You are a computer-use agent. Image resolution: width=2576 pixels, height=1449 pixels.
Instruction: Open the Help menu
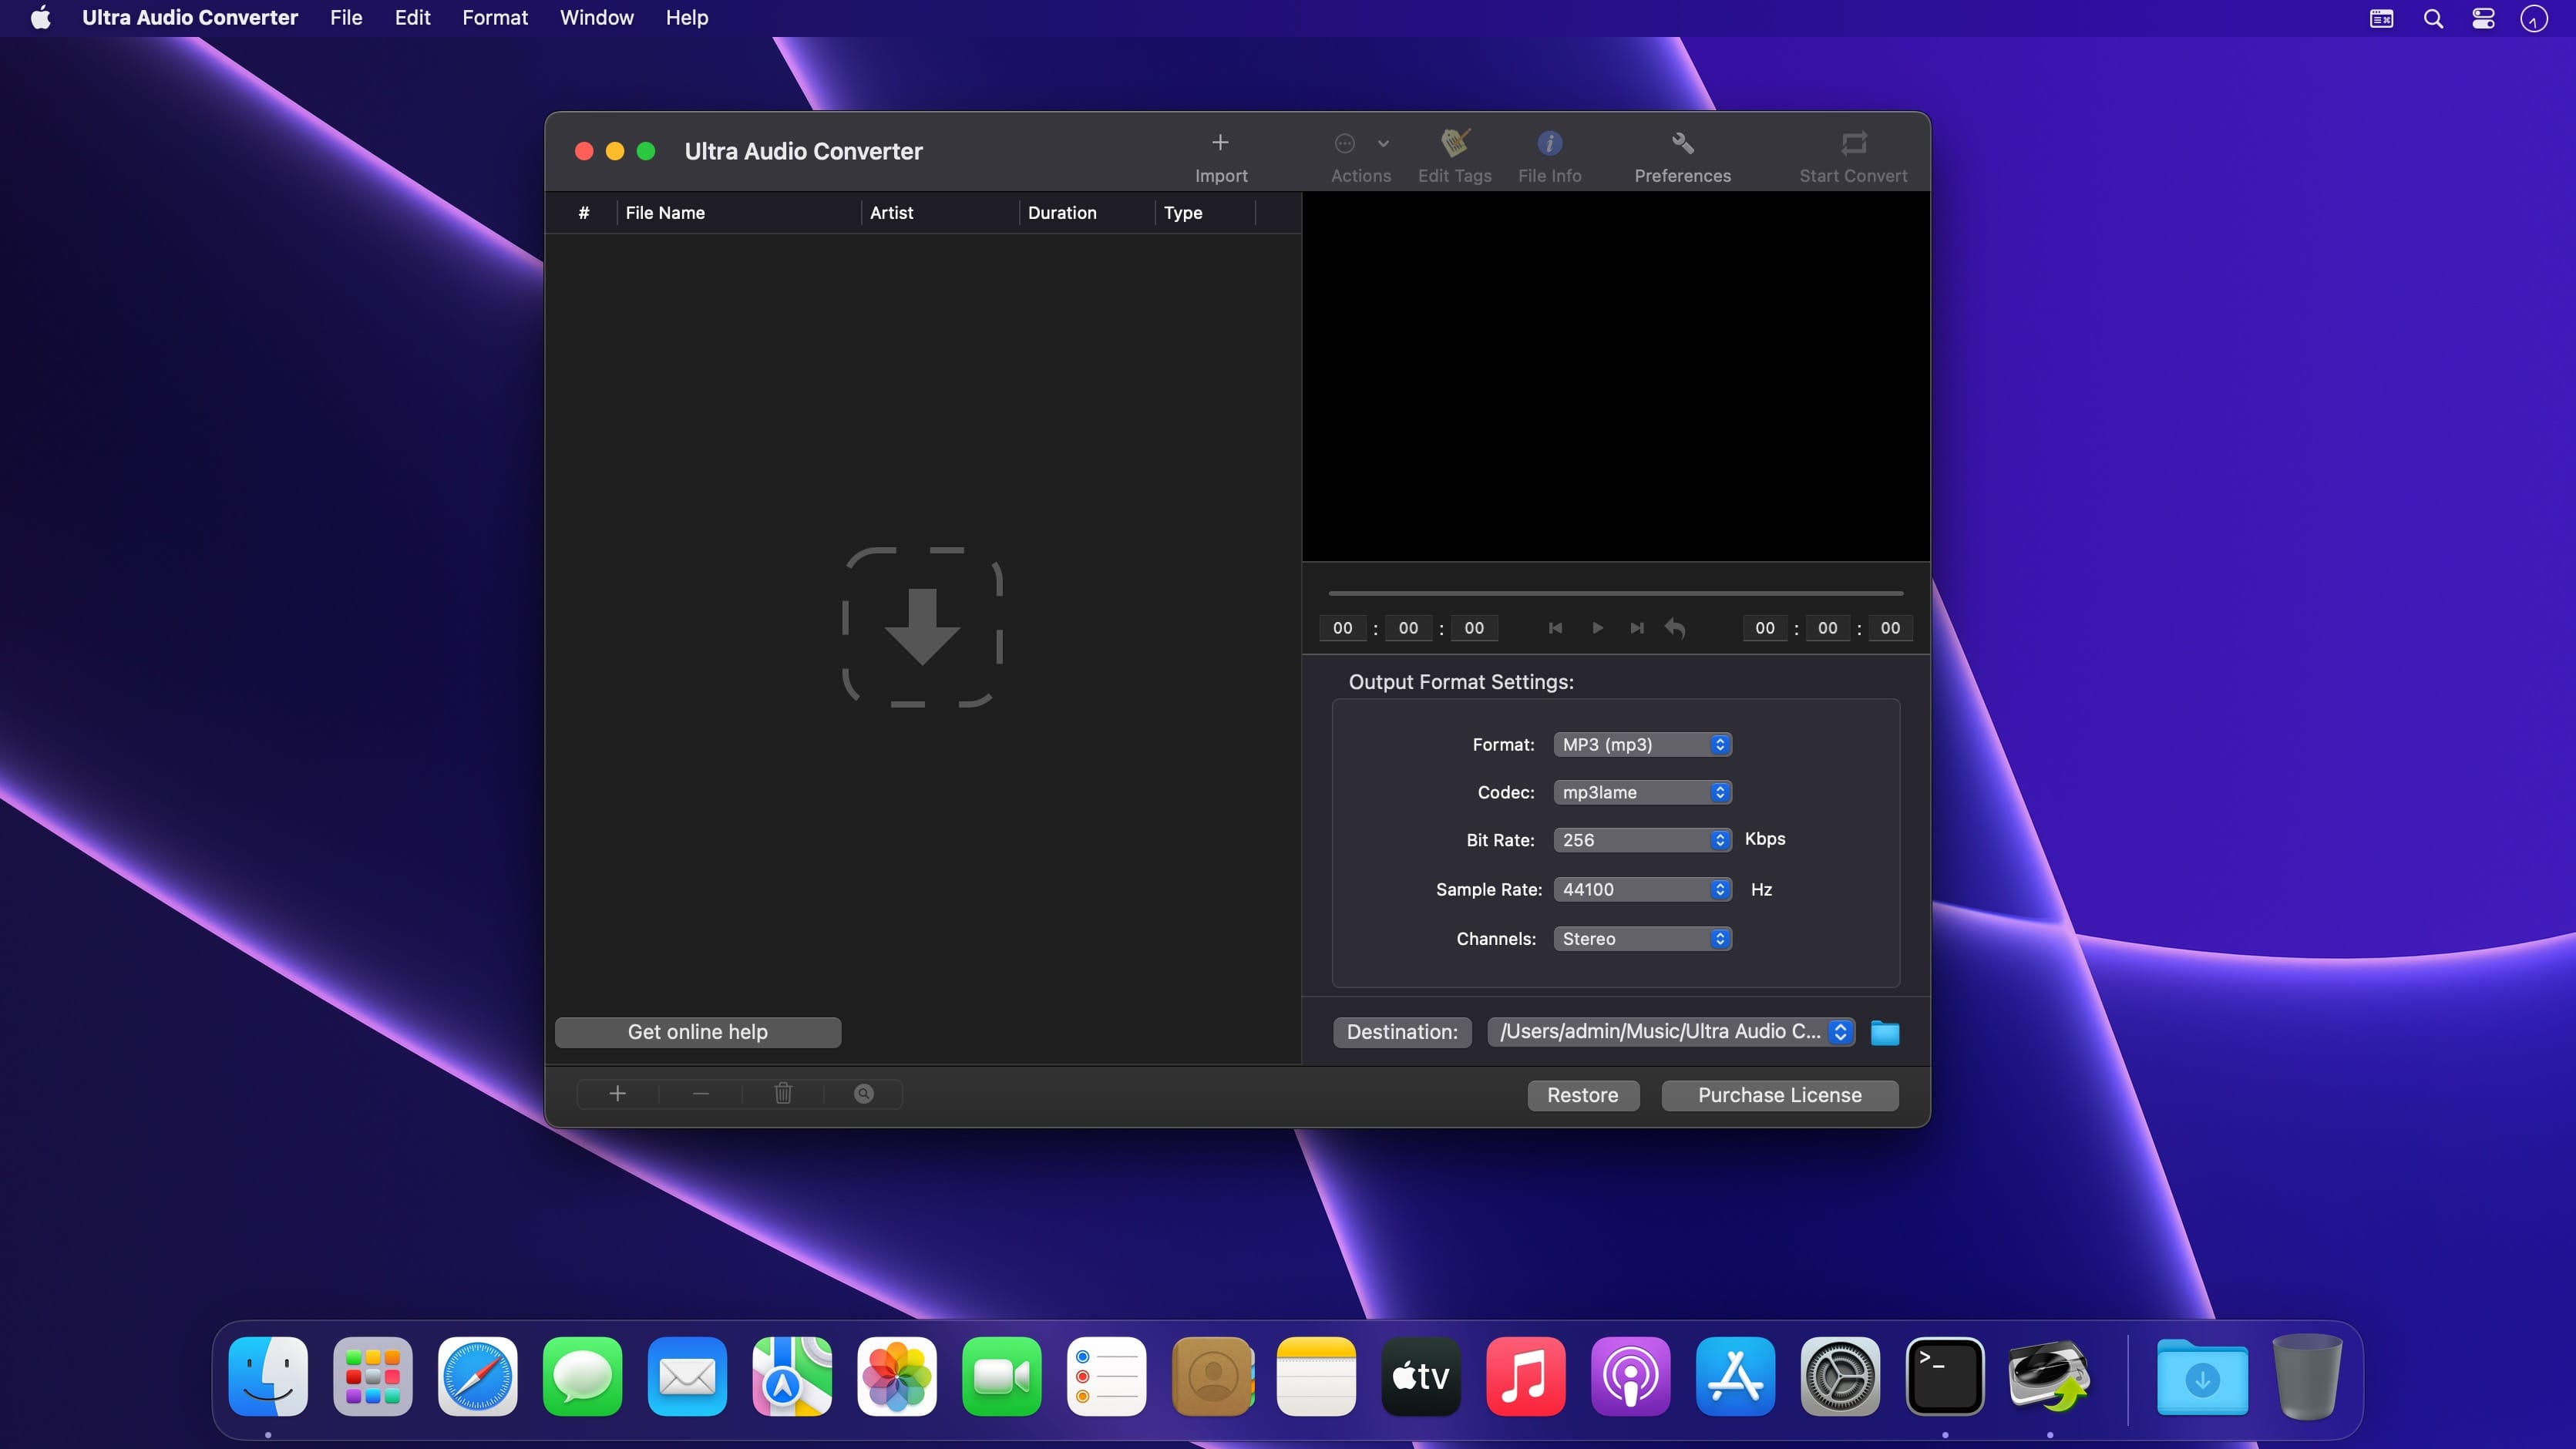pos(687,18)
